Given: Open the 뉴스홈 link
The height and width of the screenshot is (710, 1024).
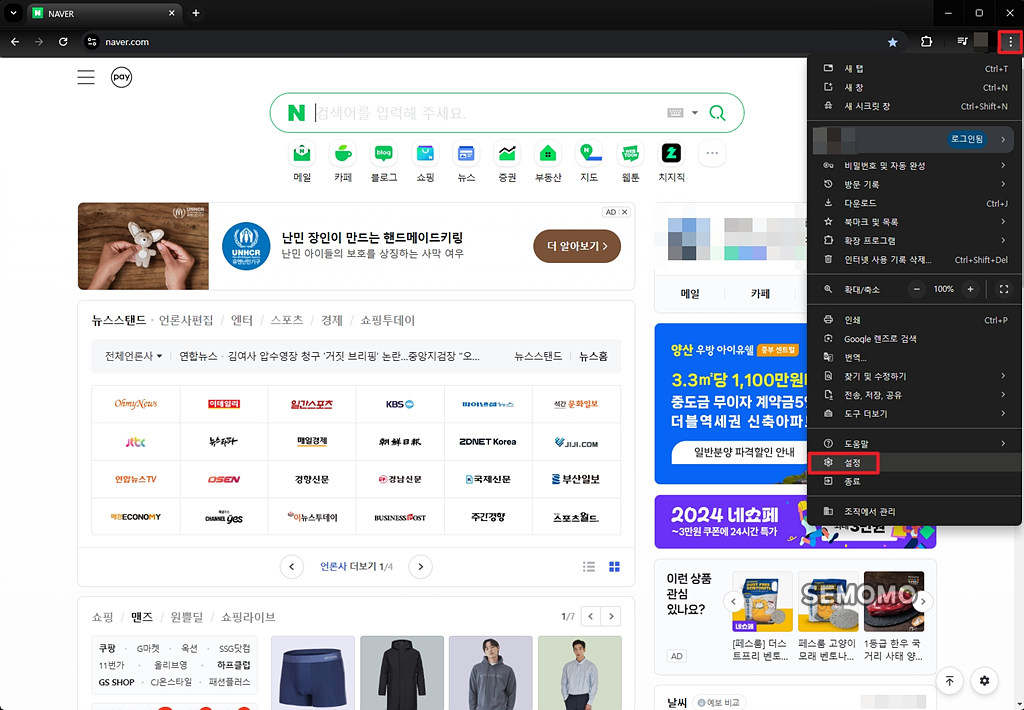Looking at the screenshot, I should pyautogui.click(x=594, y=356).
